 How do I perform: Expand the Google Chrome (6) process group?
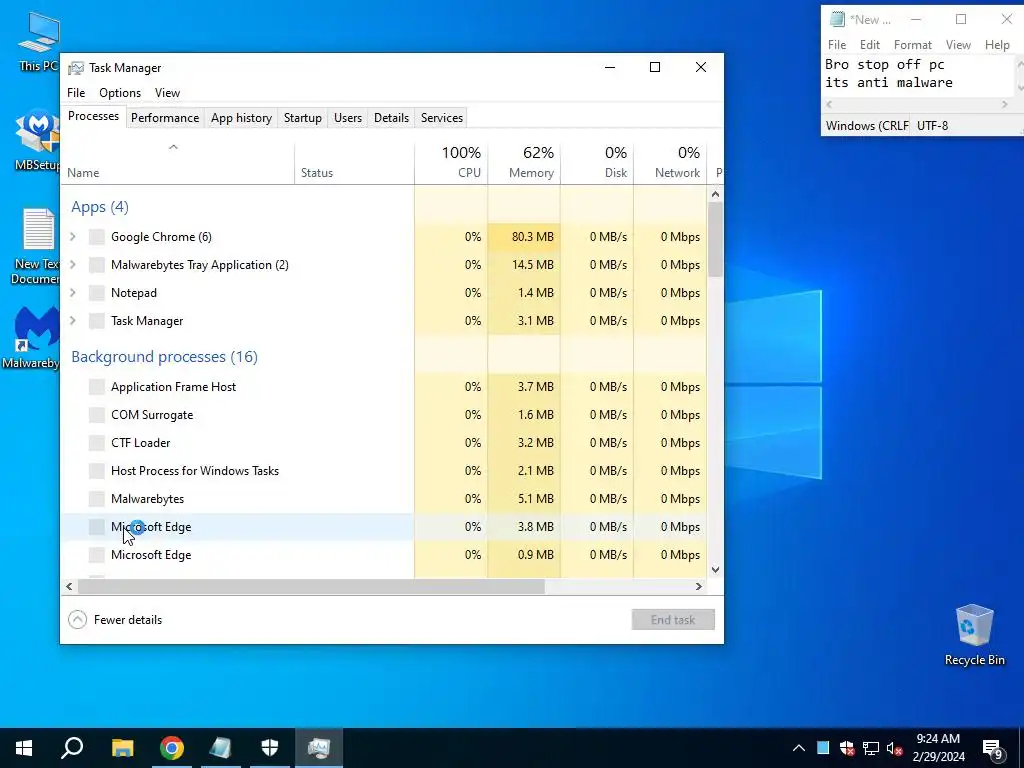[x=73, y=236]
